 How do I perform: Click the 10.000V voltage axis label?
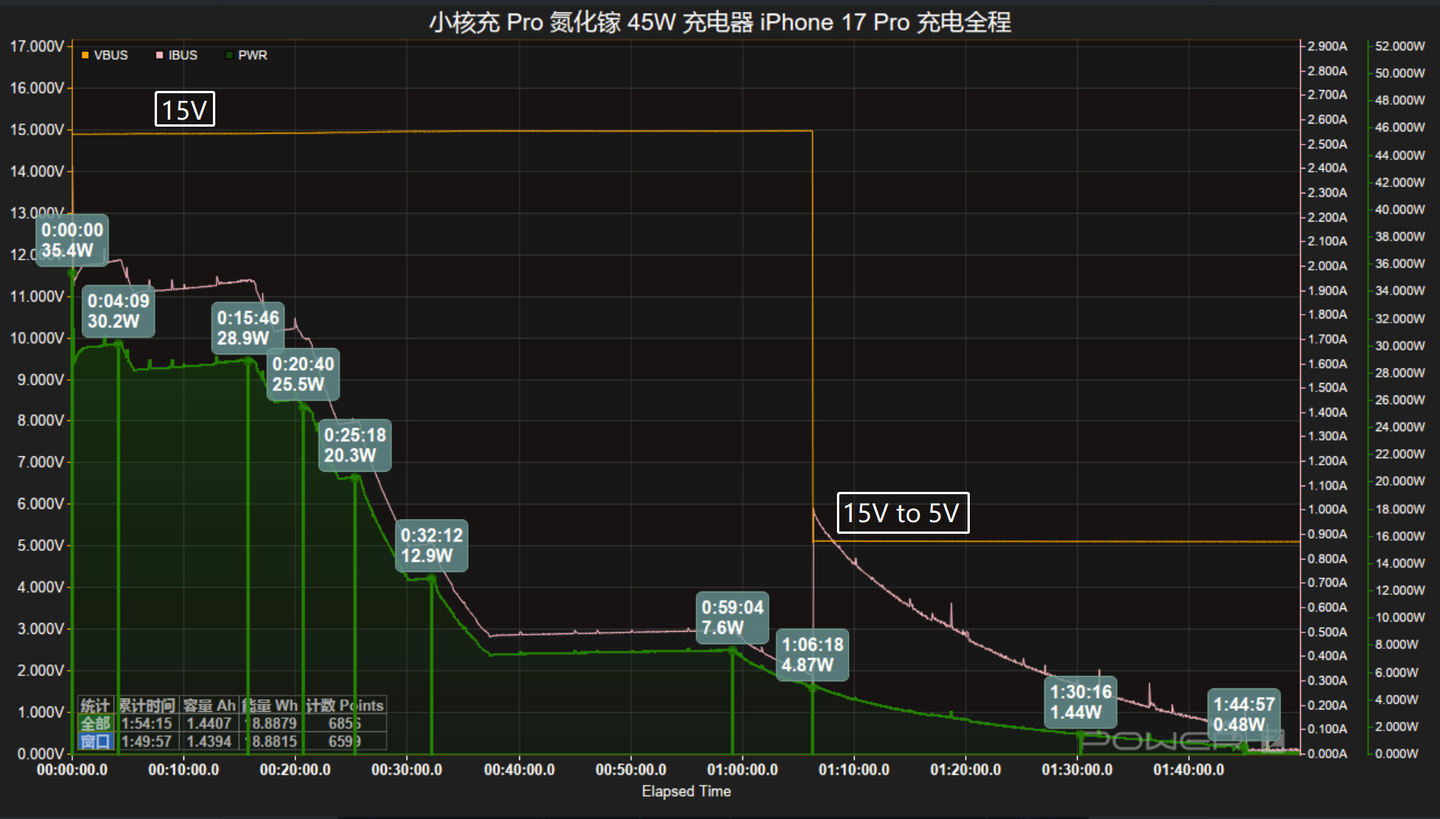pyautogui.click(x=36, y=338)
